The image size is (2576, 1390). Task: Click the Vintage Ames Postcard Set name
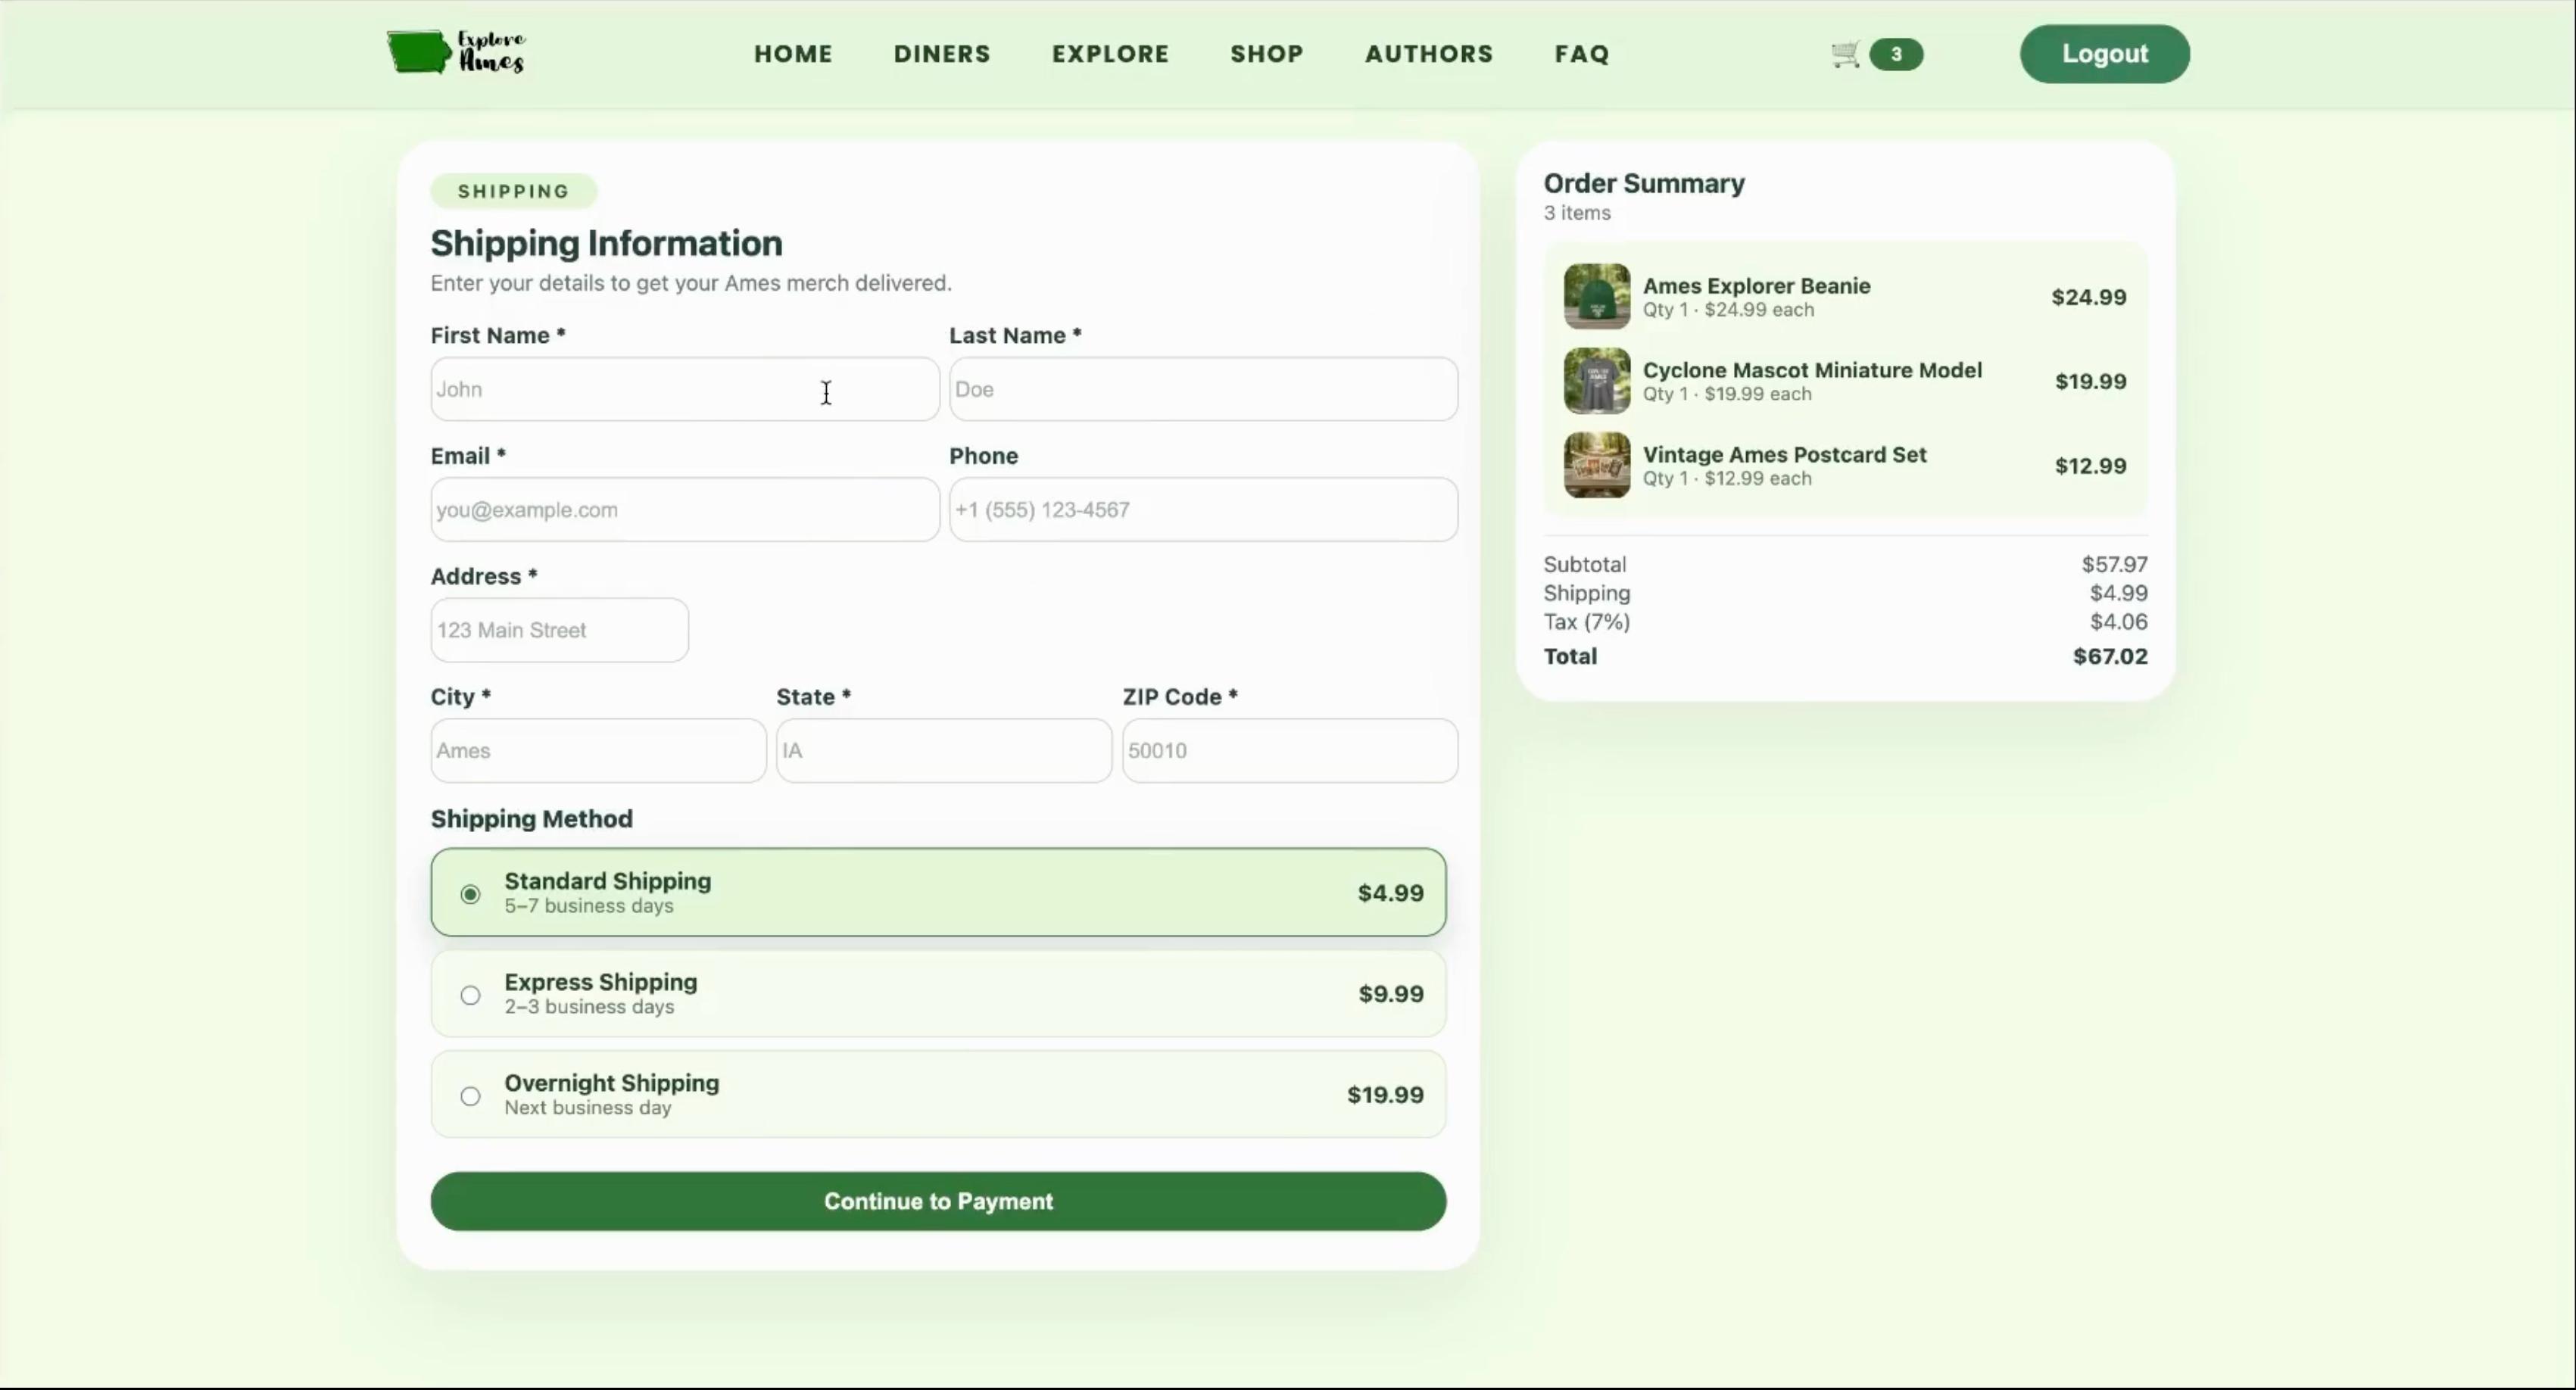pos(1784,454)
